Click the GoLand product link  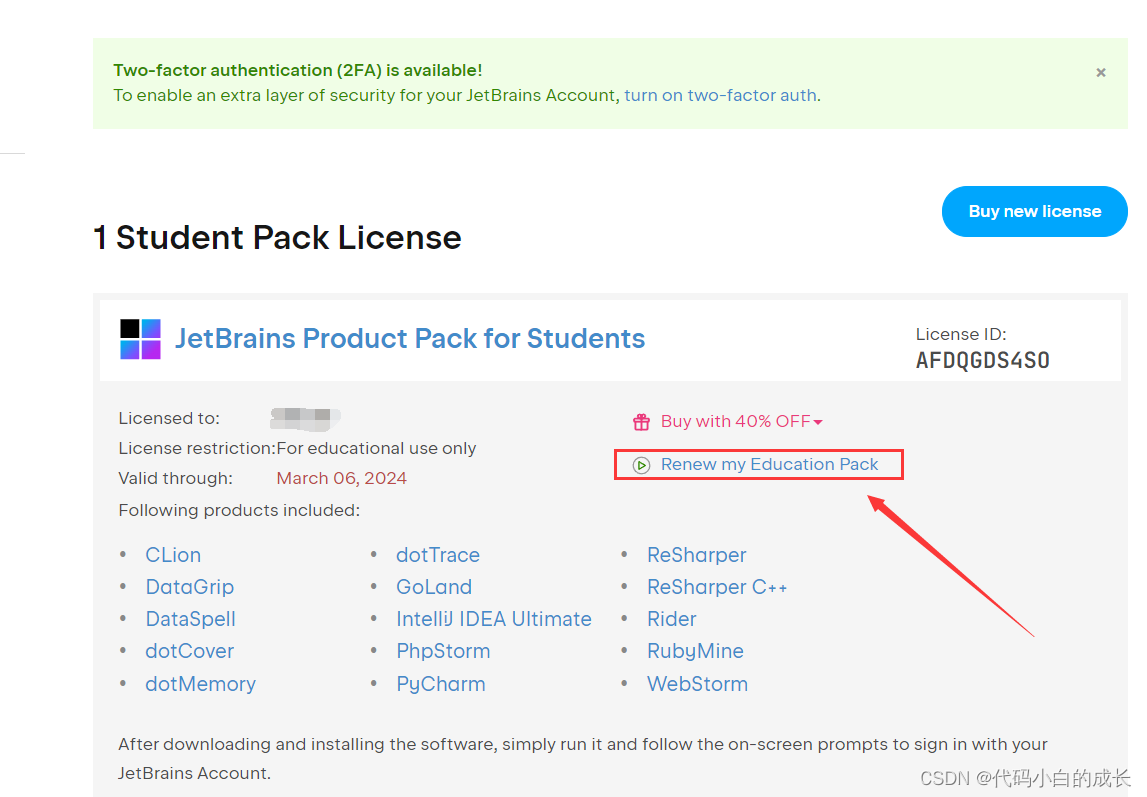tap(434, 587)
